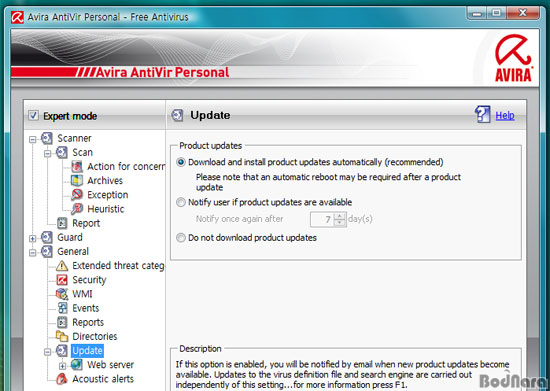Close the Avira AntiVir window

click(523, 13)
